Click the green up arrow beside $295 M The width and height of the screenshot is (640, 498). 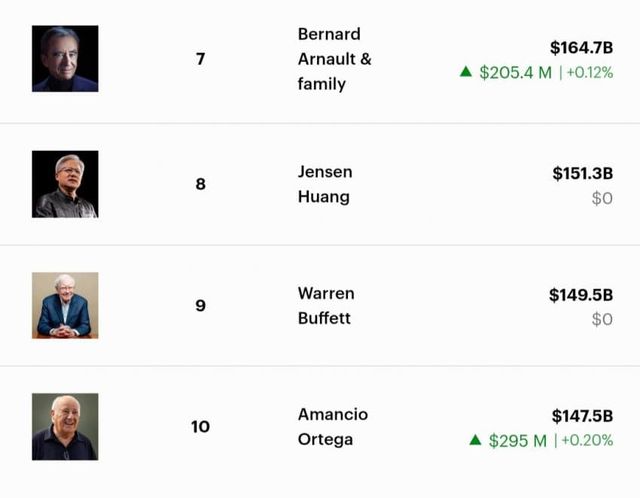click(x=475, y=440)
